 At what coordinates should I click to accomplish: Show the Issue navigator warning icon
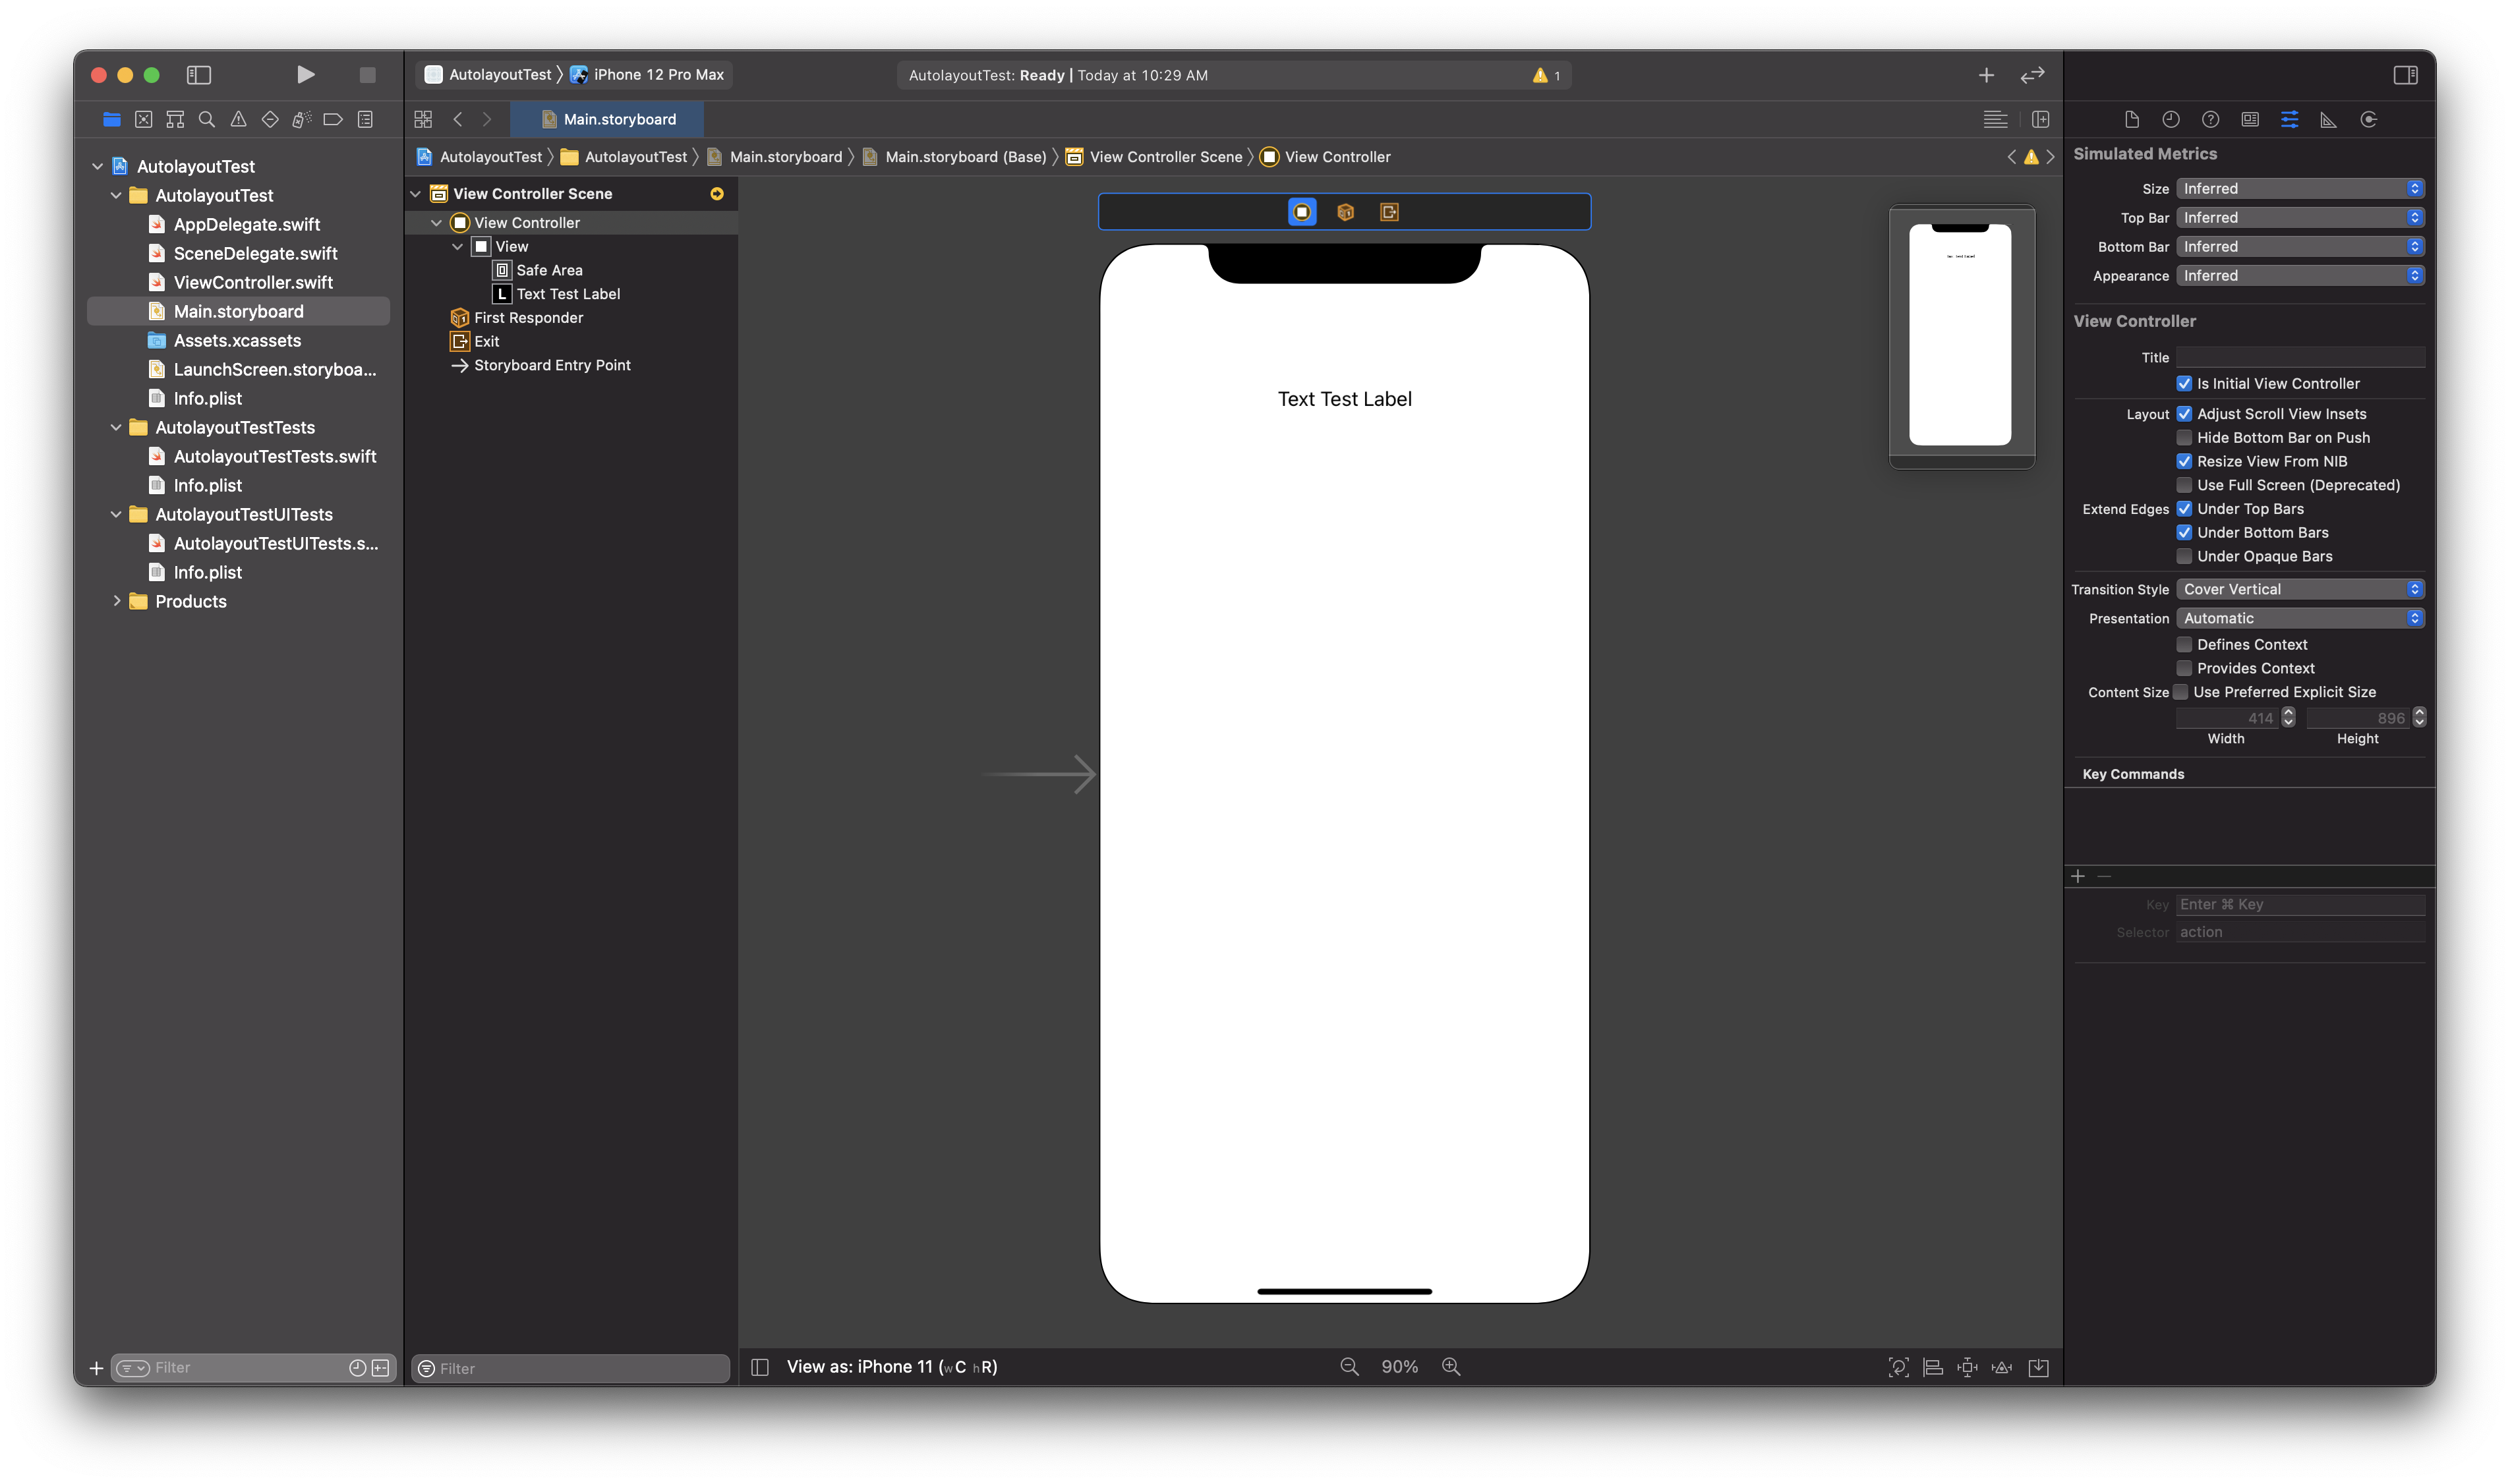238,120
